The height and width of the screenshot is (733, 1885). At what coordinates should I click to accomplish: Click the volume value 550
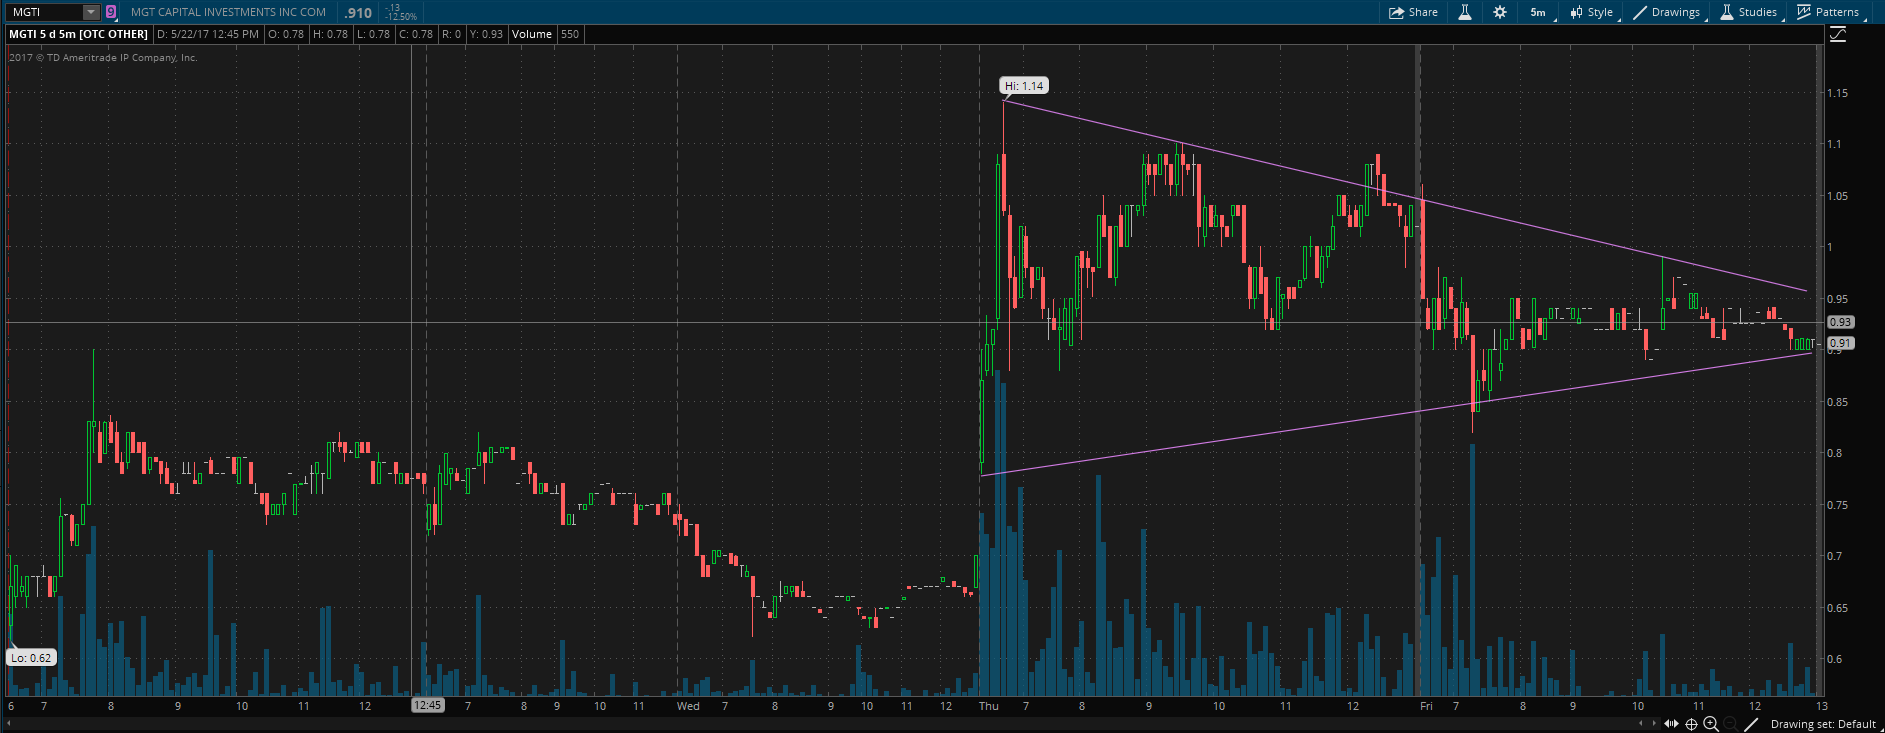point(570,34)
